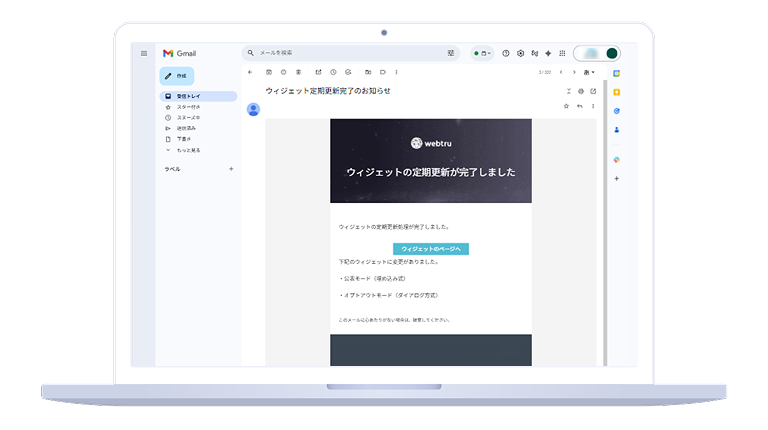Viewport: 768px width, 430px height.
Task: Click the オプトアウトモード（ダイアログ方式） line
Action: pyautogui.click(x=389, y=295)
